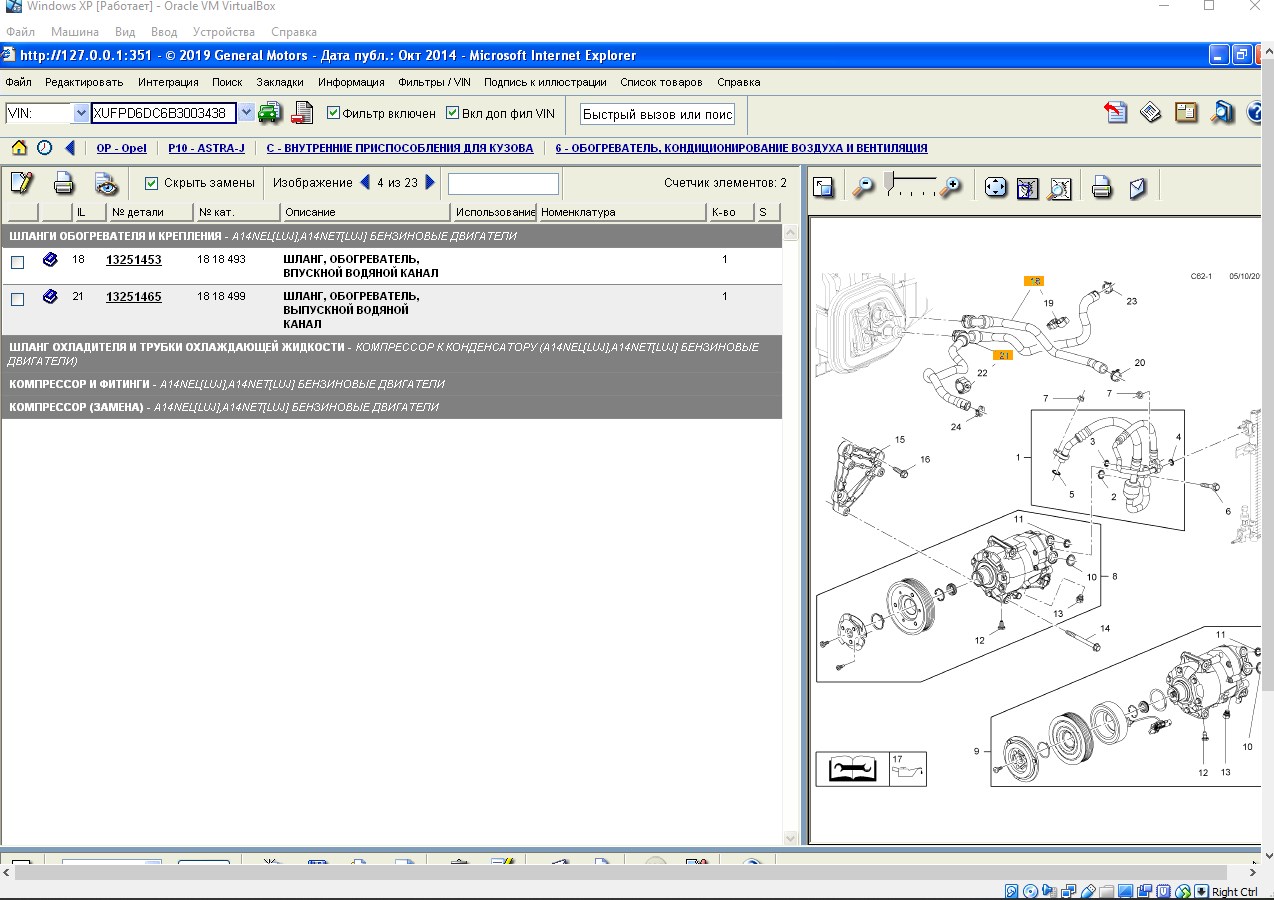
Task: Print the illustration using its printer icon
Action: pyautogui.click(x=1101, y=187)
